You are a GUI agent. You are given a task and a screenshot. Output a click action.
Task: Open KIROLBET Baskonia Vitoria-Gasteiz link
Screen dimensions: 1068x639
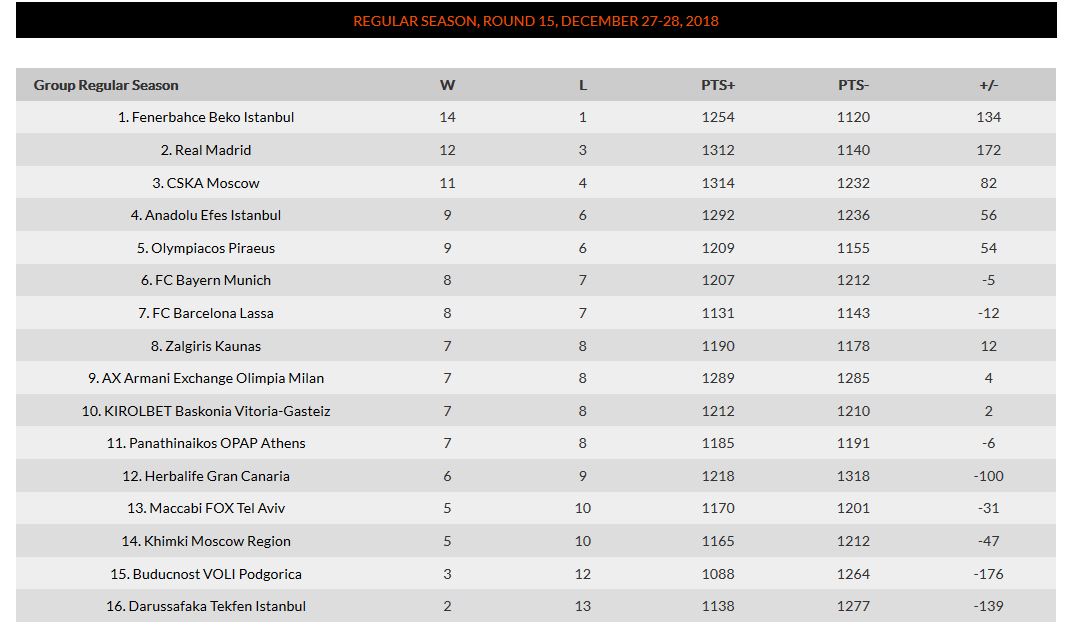tap(213, 411)
